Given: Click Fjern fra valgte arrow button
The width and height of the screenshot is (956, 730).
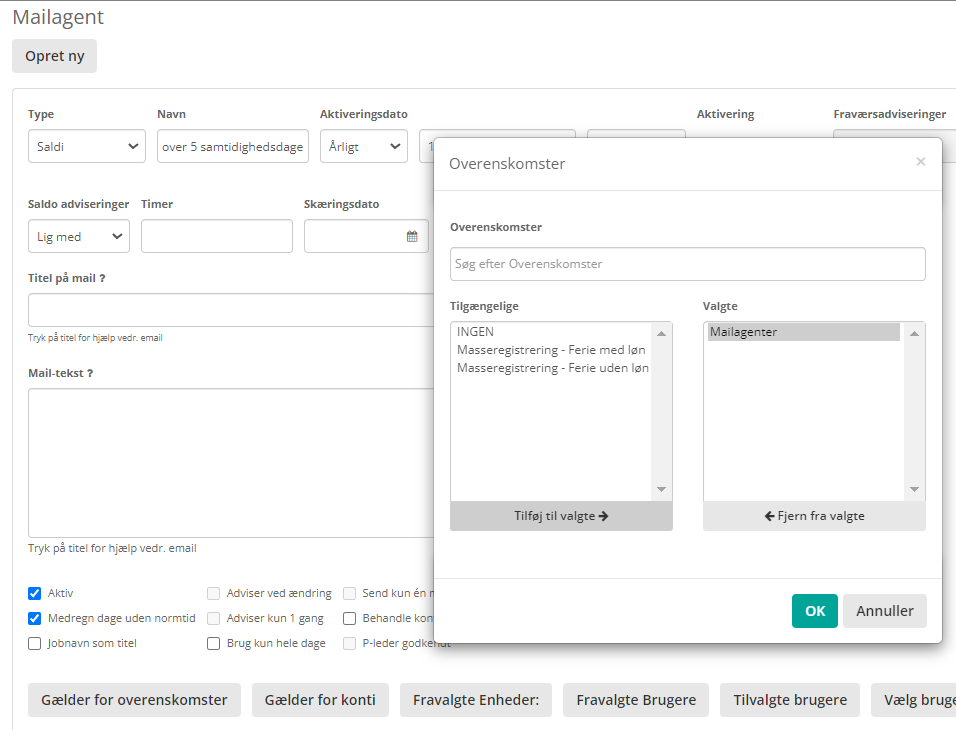Looking at the screenshot, I should coord(814,516).
